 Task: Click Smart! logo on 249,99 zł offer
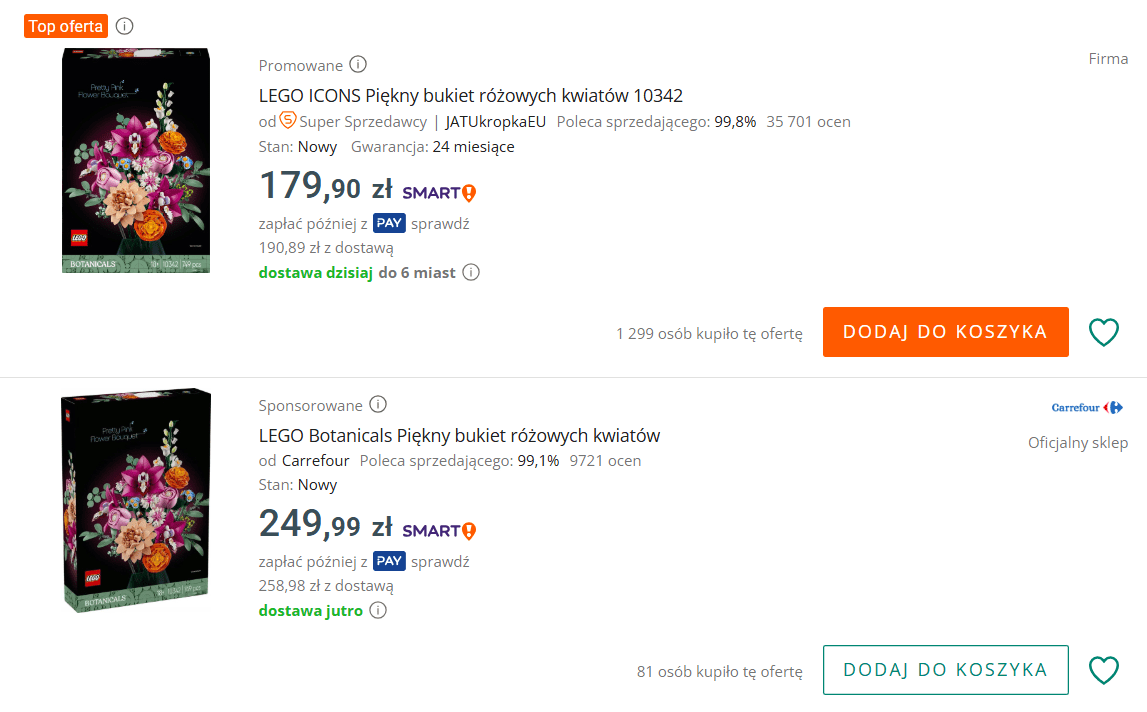click(439, 530)
